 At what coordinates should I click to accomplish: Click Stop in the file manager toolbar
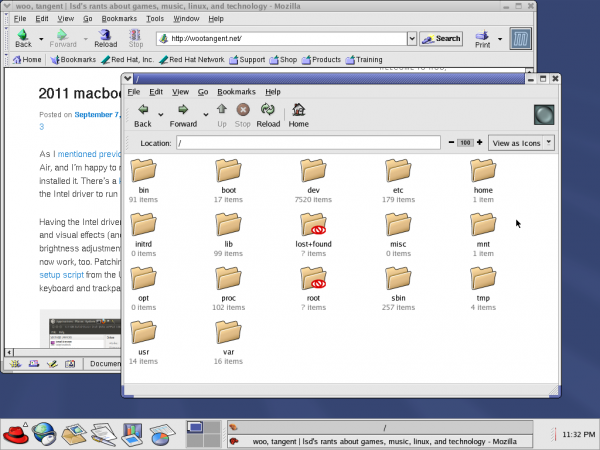pyautogui.click(x=243, y=116)
